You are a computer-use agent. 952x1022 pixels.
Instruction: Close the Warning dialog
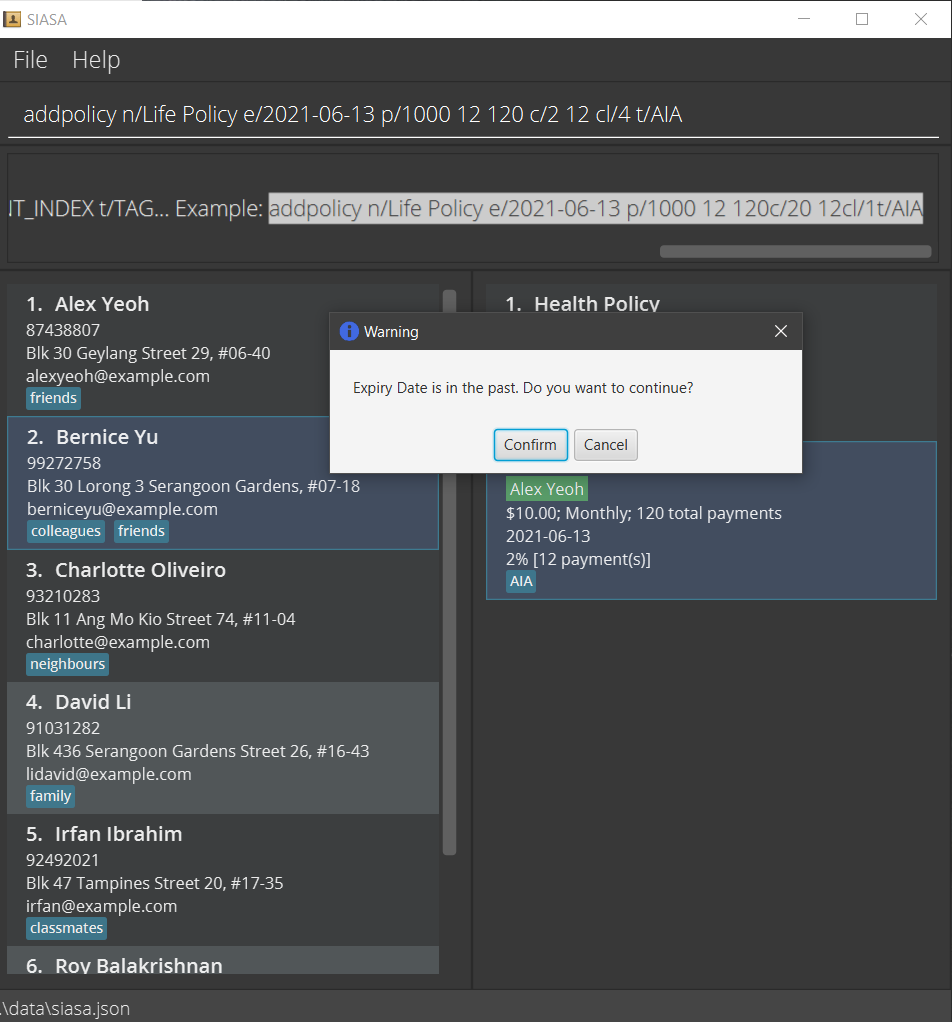click(x=781, y=331)
